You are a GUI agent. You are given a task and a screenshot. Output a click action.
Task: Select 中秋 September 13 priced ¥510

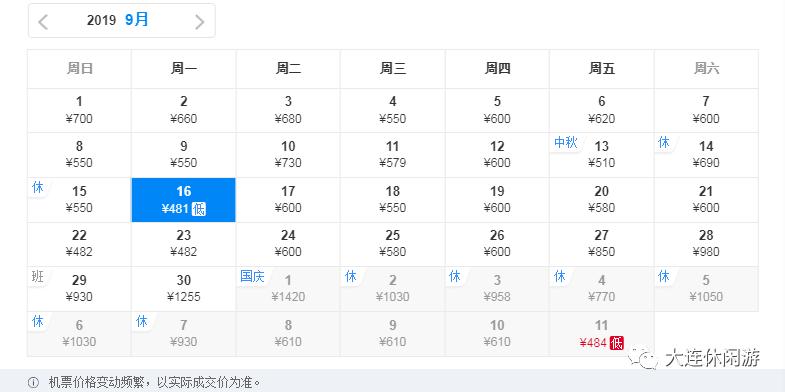602,155
